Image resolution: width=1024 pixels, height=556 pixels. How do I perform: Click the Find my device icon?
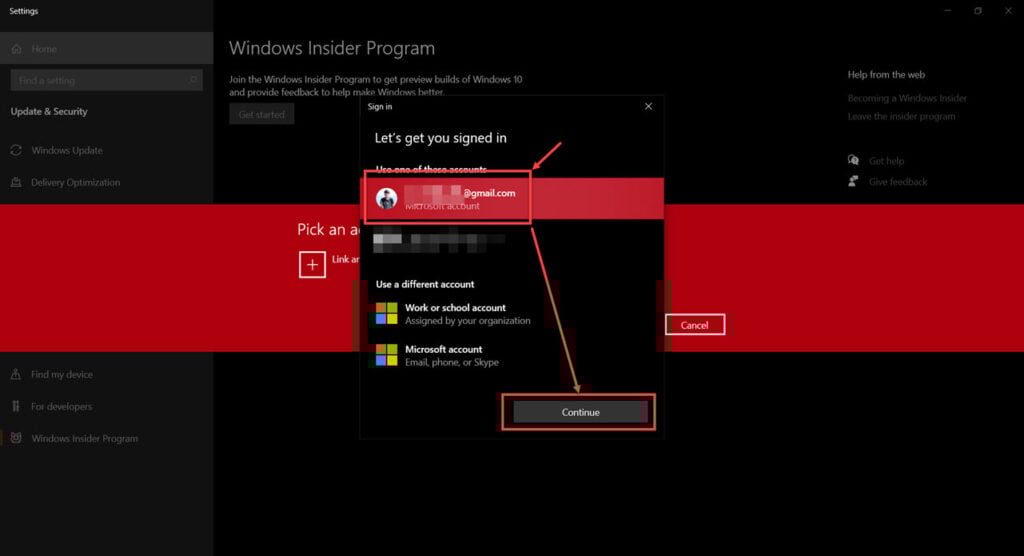[x=16, y=374]
